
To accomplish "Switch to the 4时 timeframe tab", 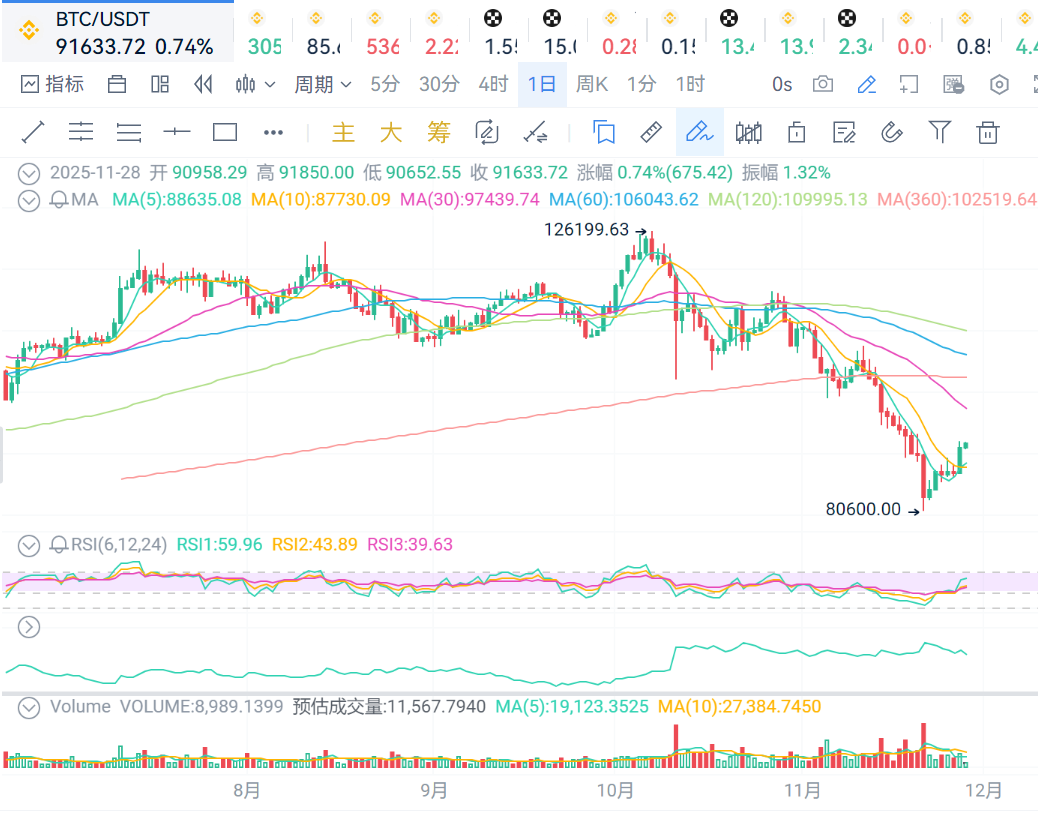I will (x=493, y=85).
